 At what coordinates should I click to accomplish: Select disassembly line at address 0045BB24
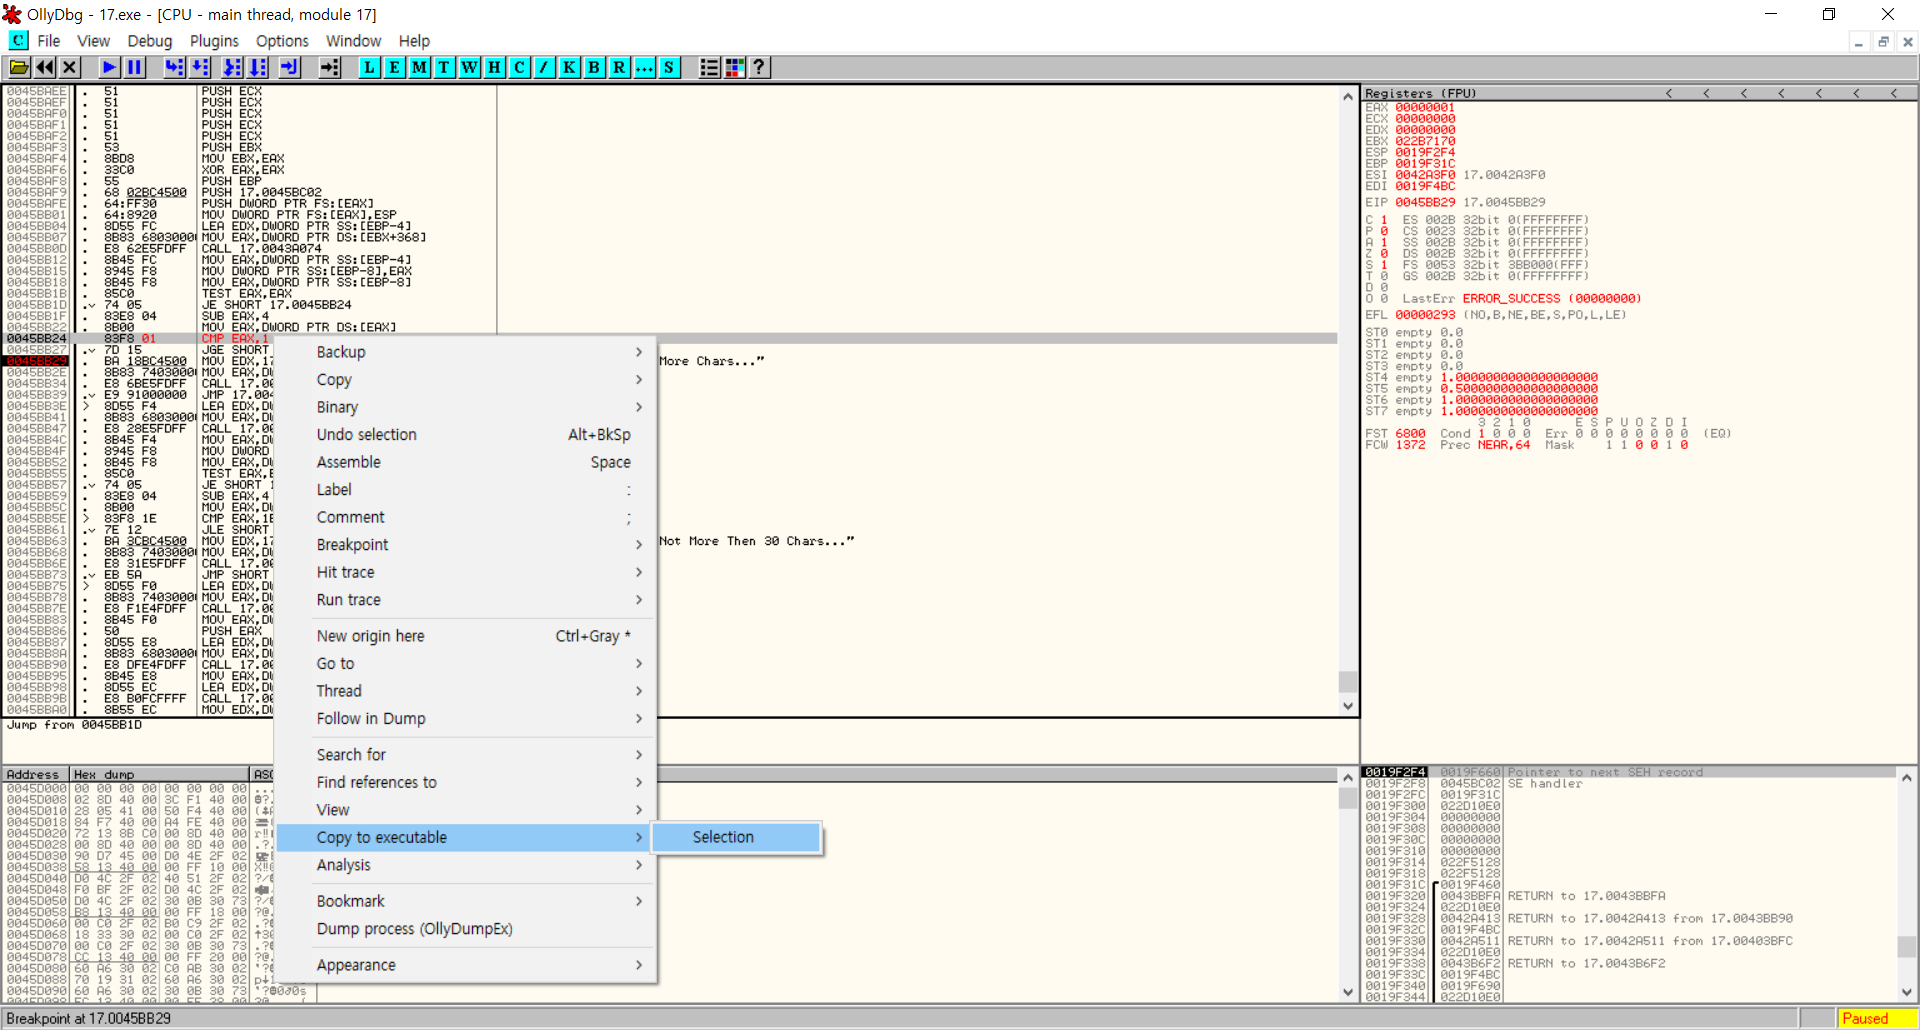click(x=670, y=339)
